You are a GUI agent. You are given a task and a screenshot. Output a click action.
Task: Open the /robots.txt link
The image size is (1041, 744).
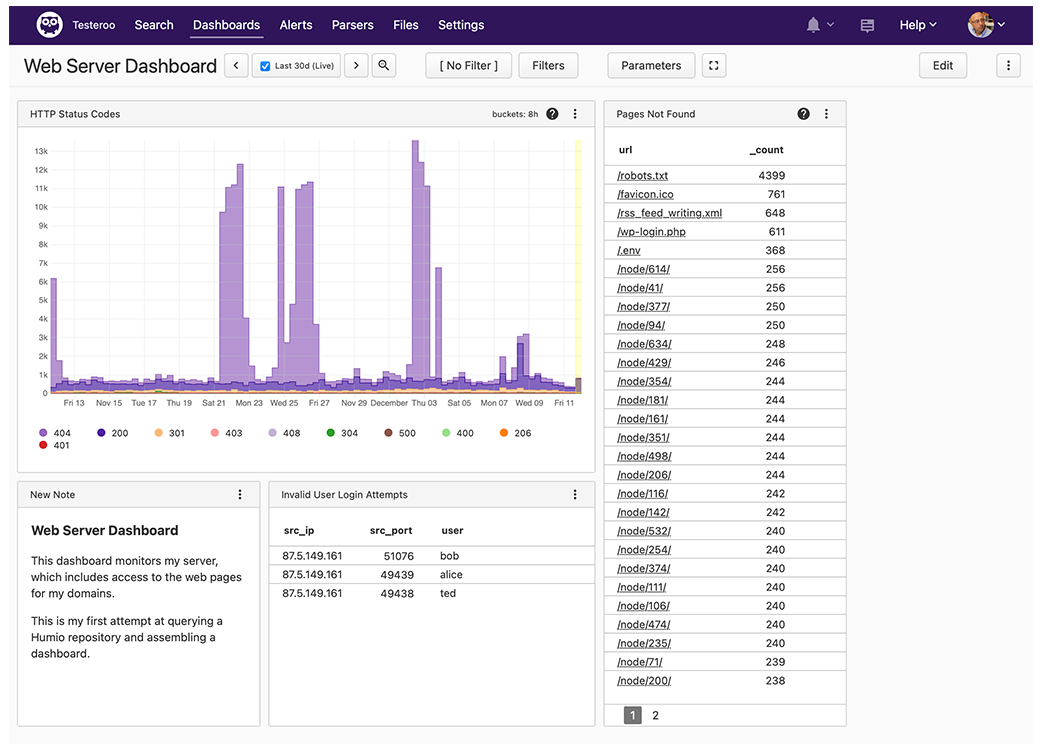[643, 176]
